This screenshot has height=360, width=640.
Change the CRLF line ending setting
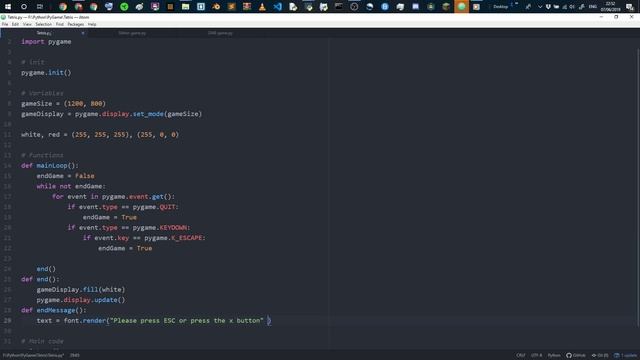pos(521,355)
